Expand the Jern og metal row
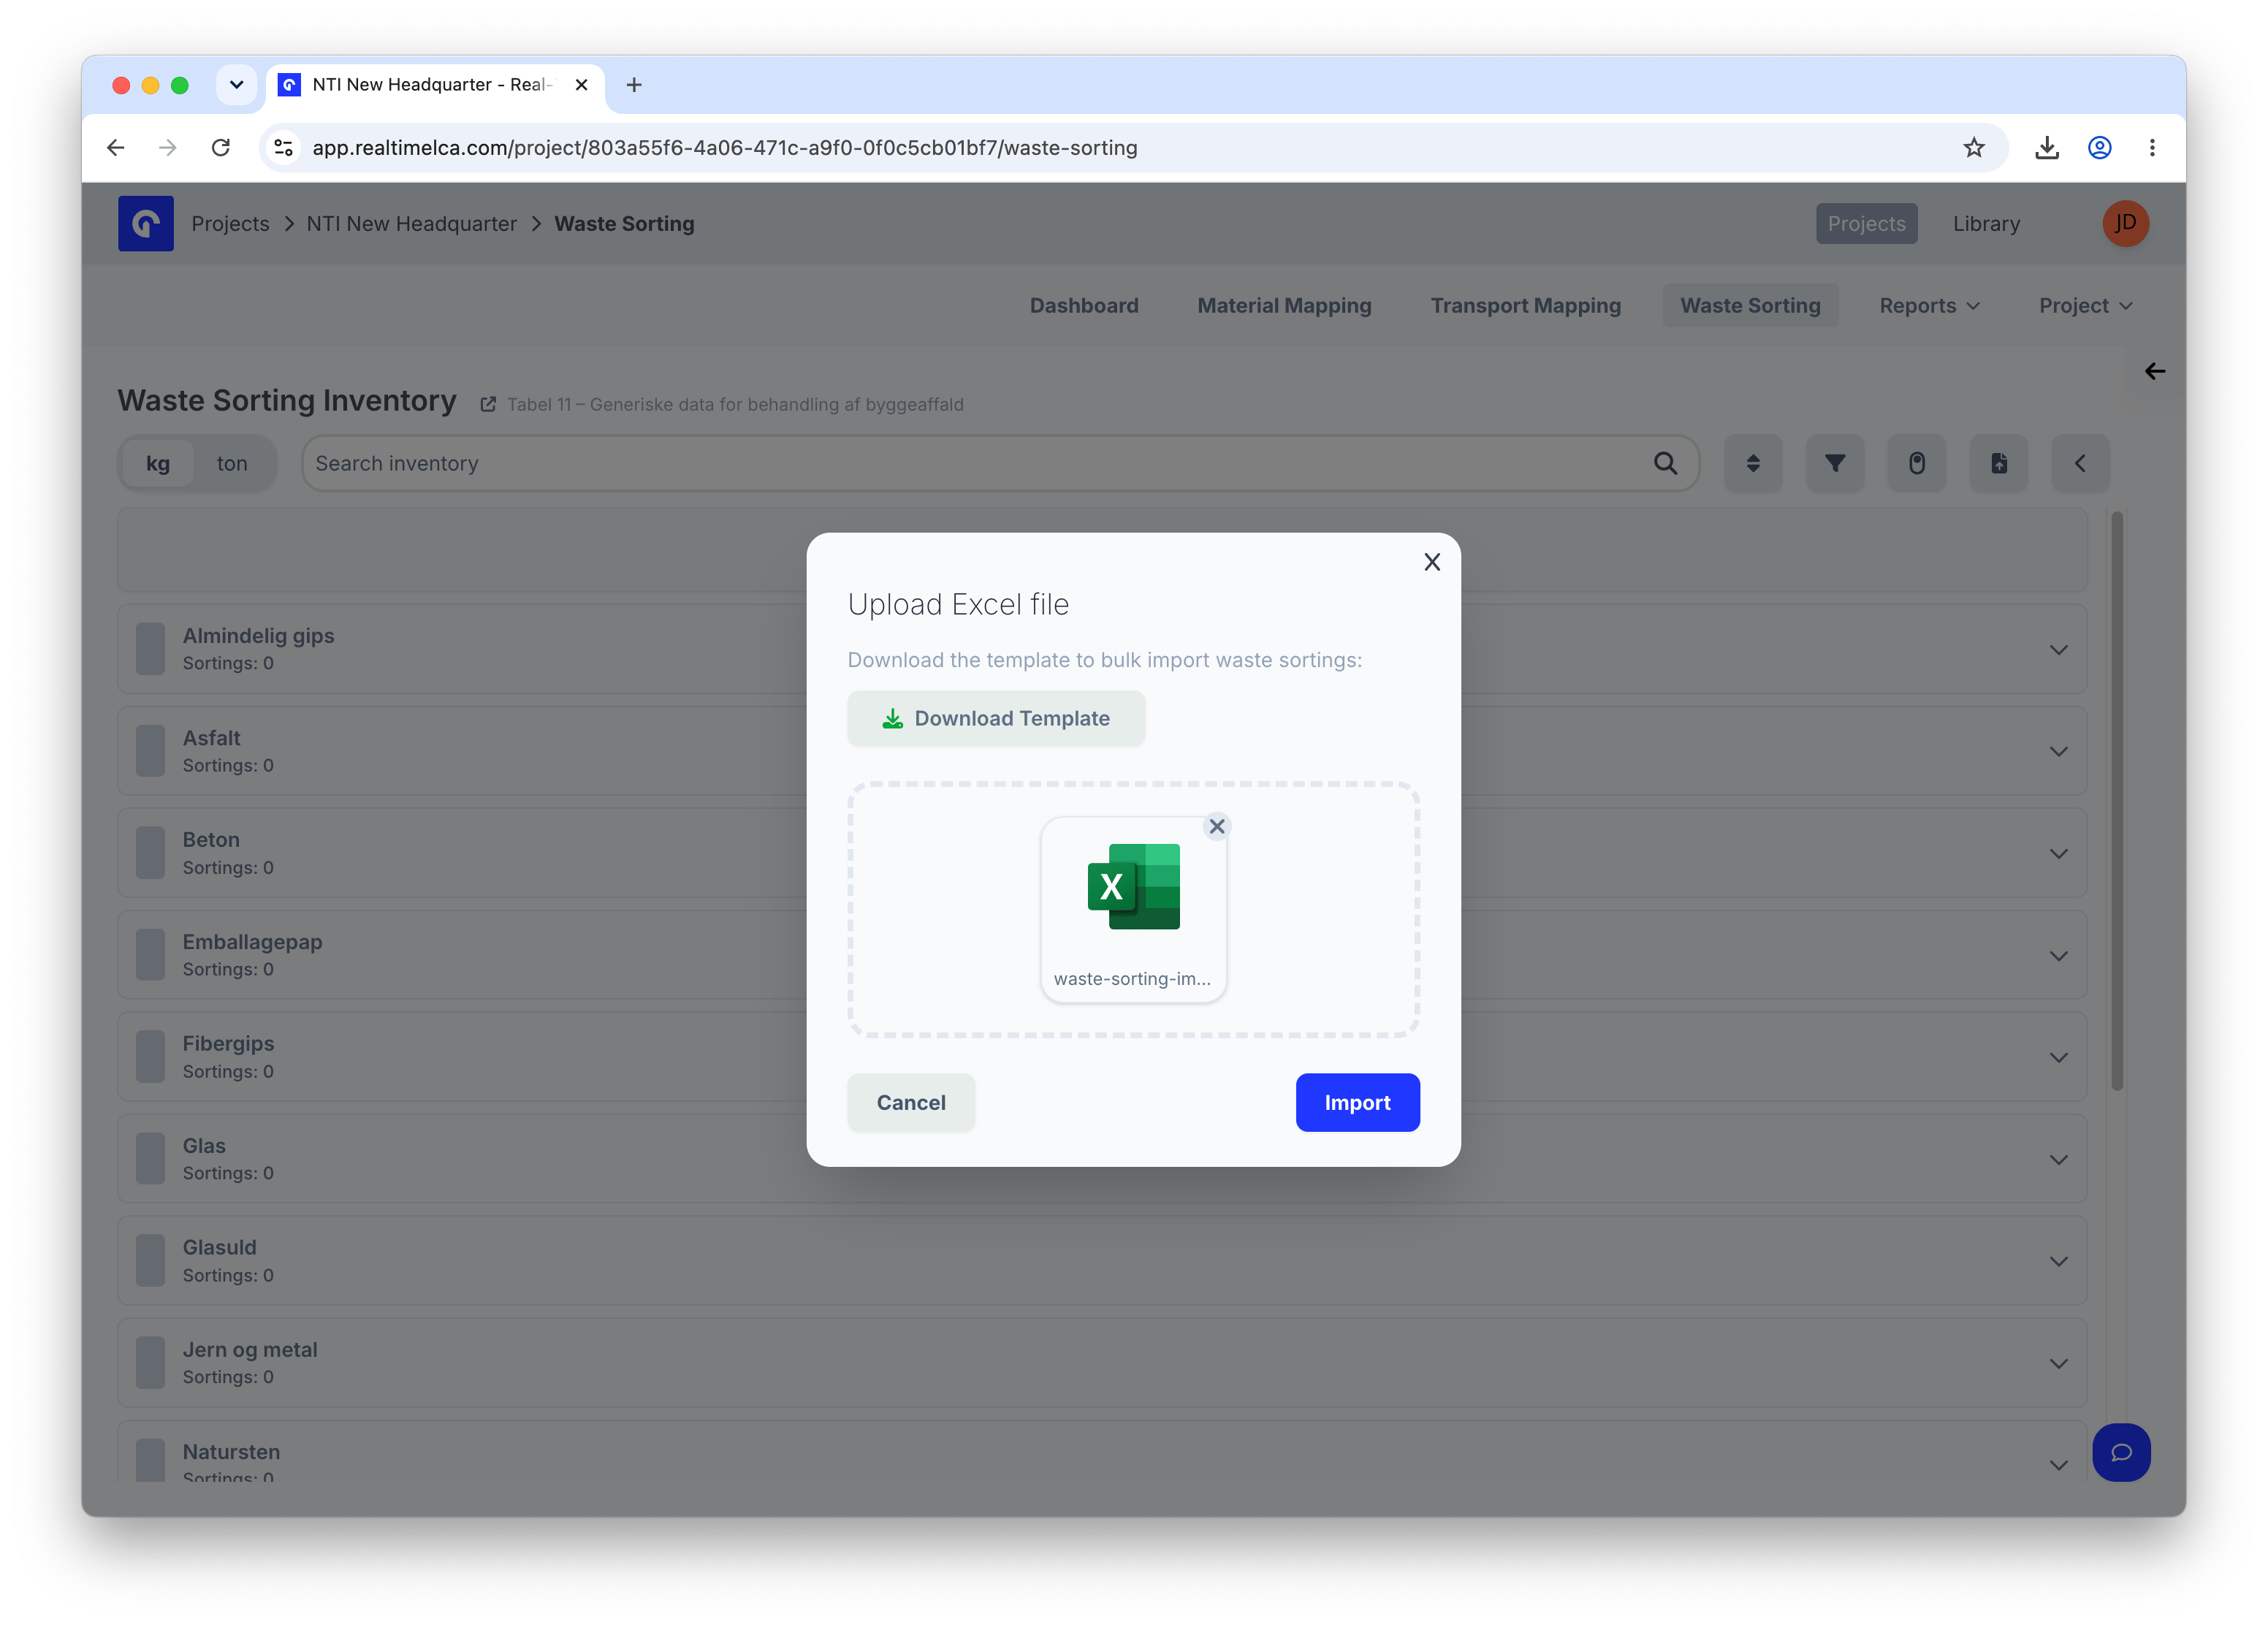This screenshot has height=1625, width=2268. pyautogui.click(x=2058, y=1363)
